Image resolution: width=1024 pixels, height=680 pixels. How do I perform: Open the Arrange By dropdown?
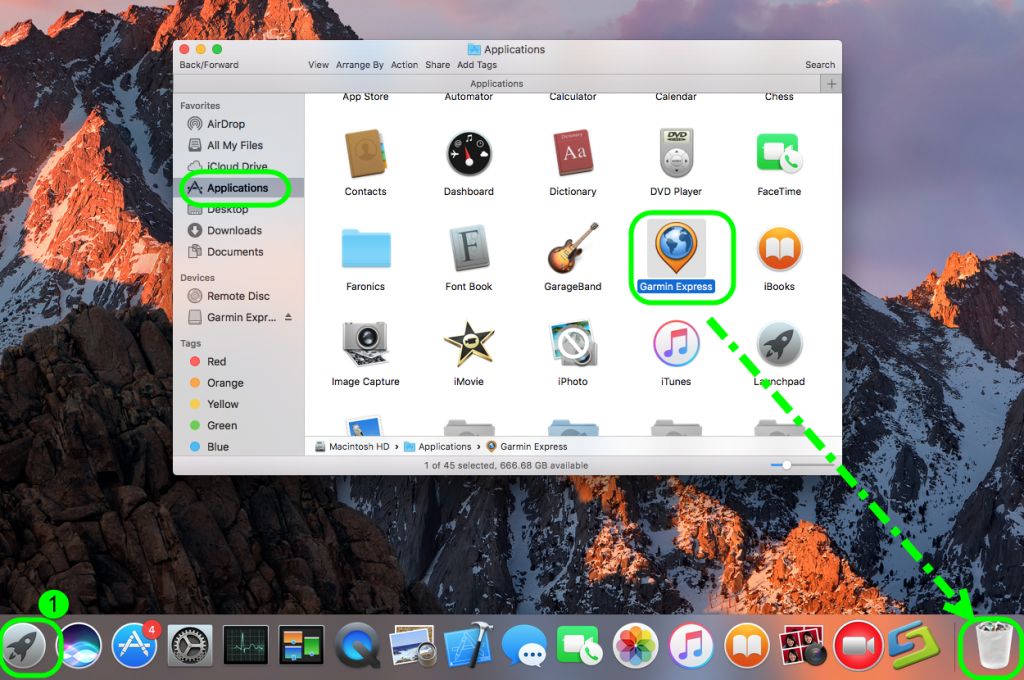click(x=360, y=65)
